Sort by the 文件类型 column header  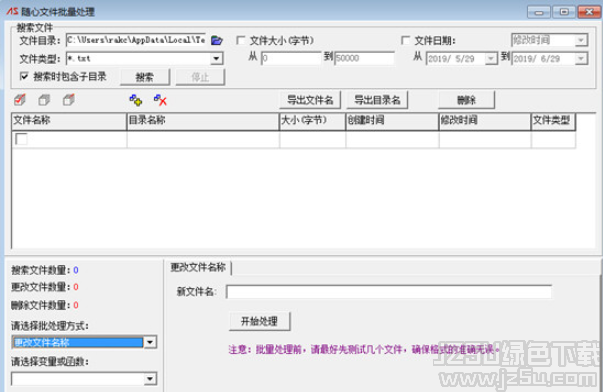(x=553, y=121)
